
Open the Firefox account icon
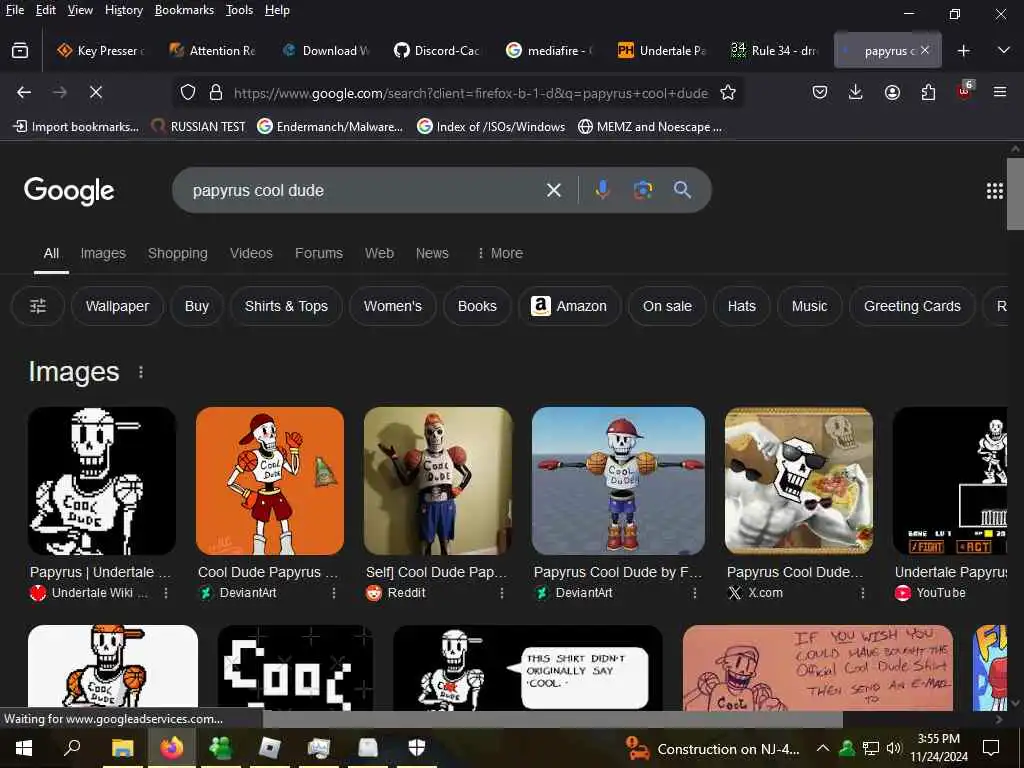coord(892,92)
